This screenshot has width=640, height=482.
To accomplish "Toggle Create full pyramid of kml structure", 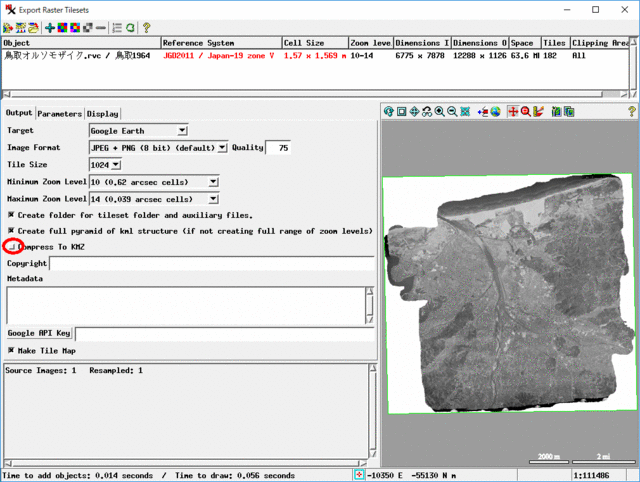I will point(11,231).
